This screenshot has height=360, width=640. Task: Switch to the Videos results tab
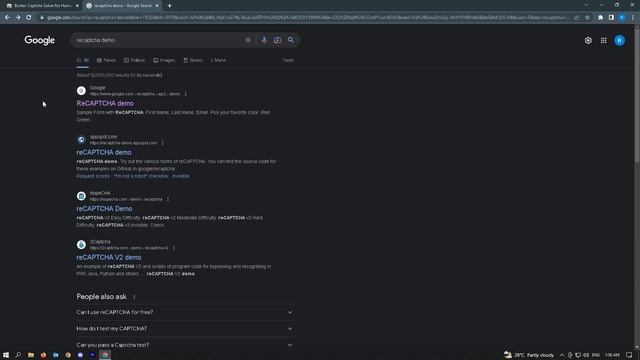tap(134, 60)
